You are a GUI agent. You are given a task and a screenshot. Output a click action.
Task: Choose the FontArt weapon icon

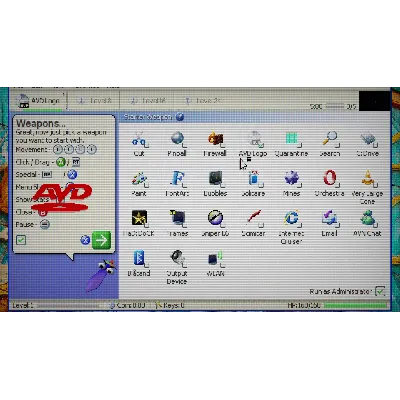177,179
